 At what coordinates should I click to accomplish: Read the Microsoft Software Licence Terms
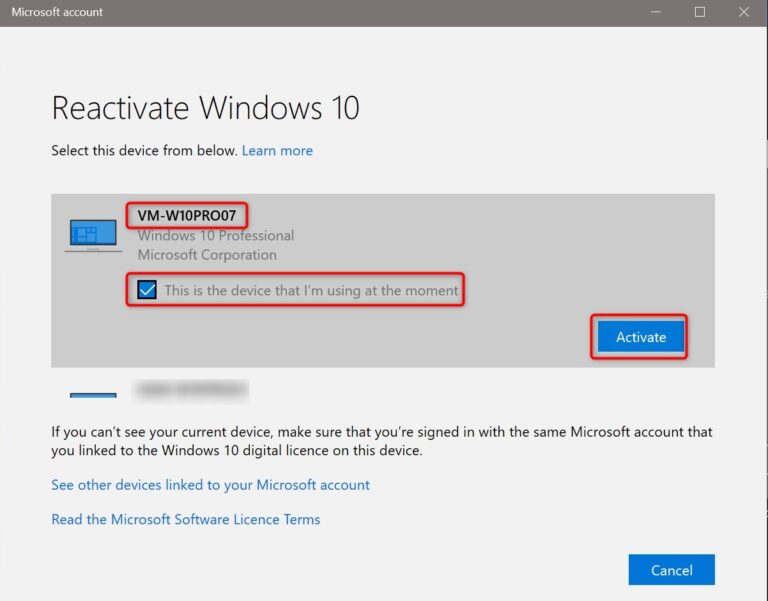185,520
